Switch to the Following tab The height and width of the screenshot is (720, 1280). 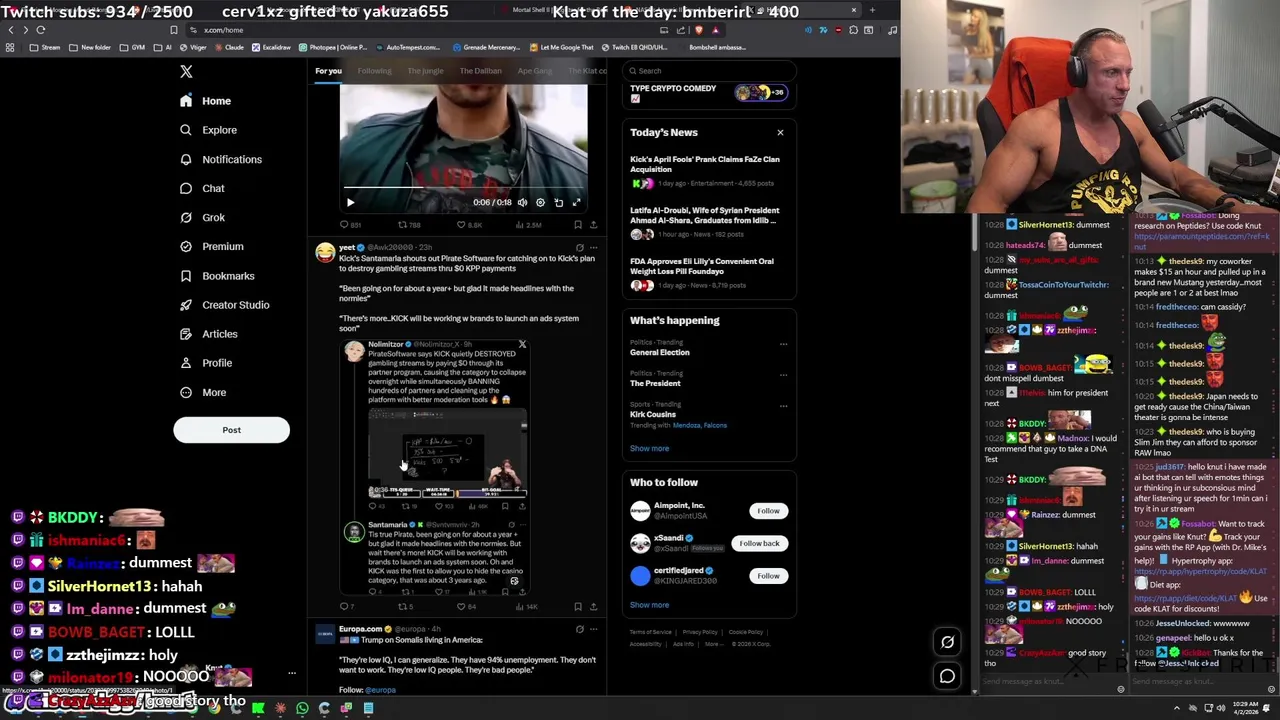pos(374,71)
